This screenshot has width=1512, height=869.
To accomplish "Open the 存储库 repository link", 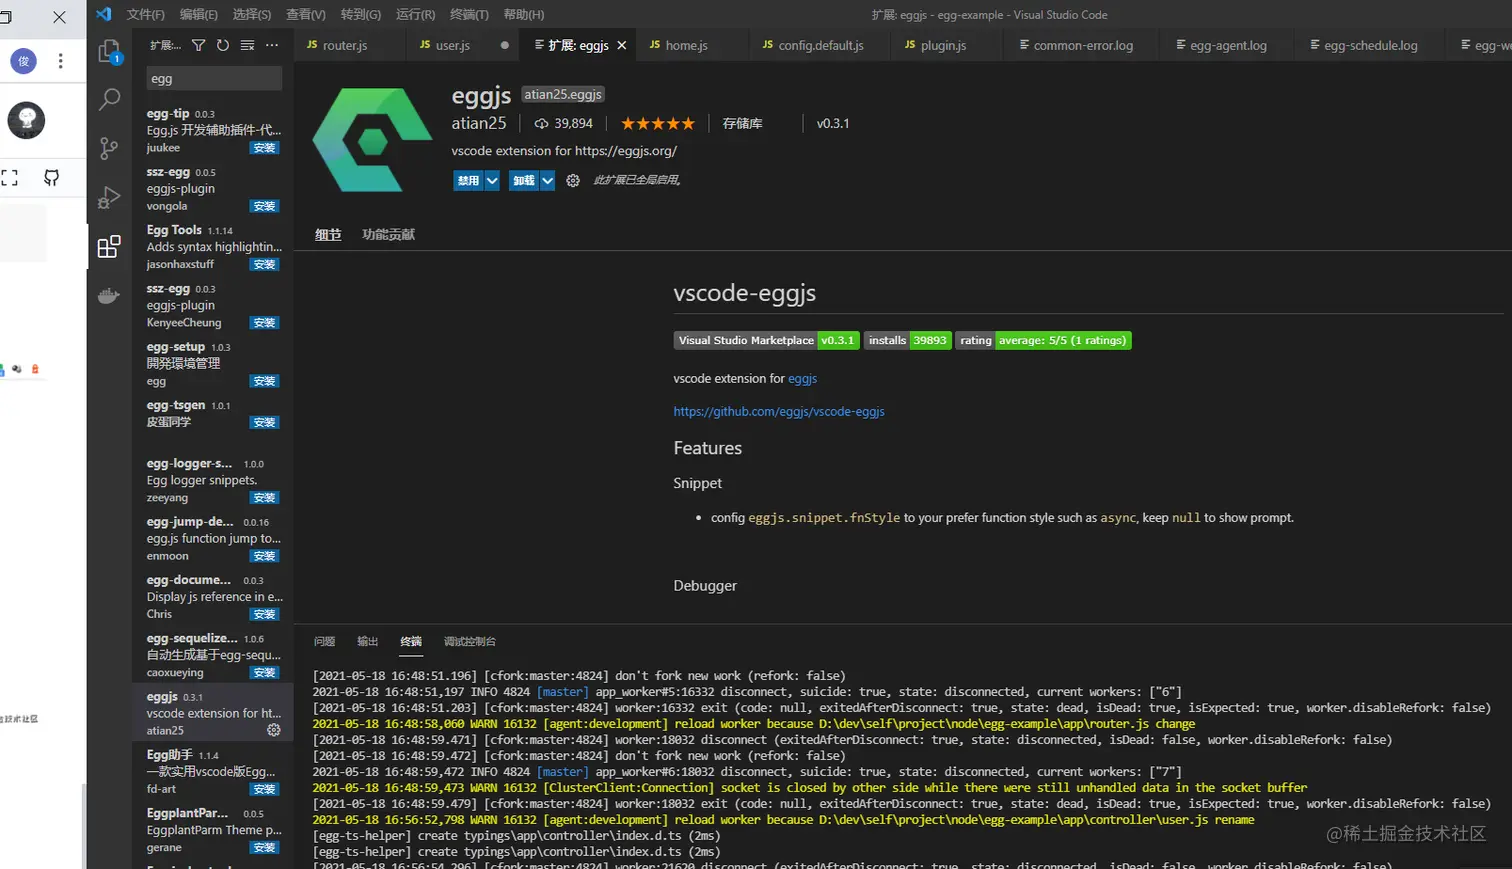I will click(x=742, y=124).
